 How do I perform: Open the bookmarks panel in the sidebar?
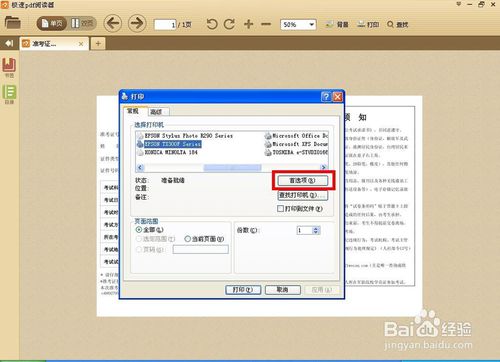pyautogui.click(x=9, y=67)
